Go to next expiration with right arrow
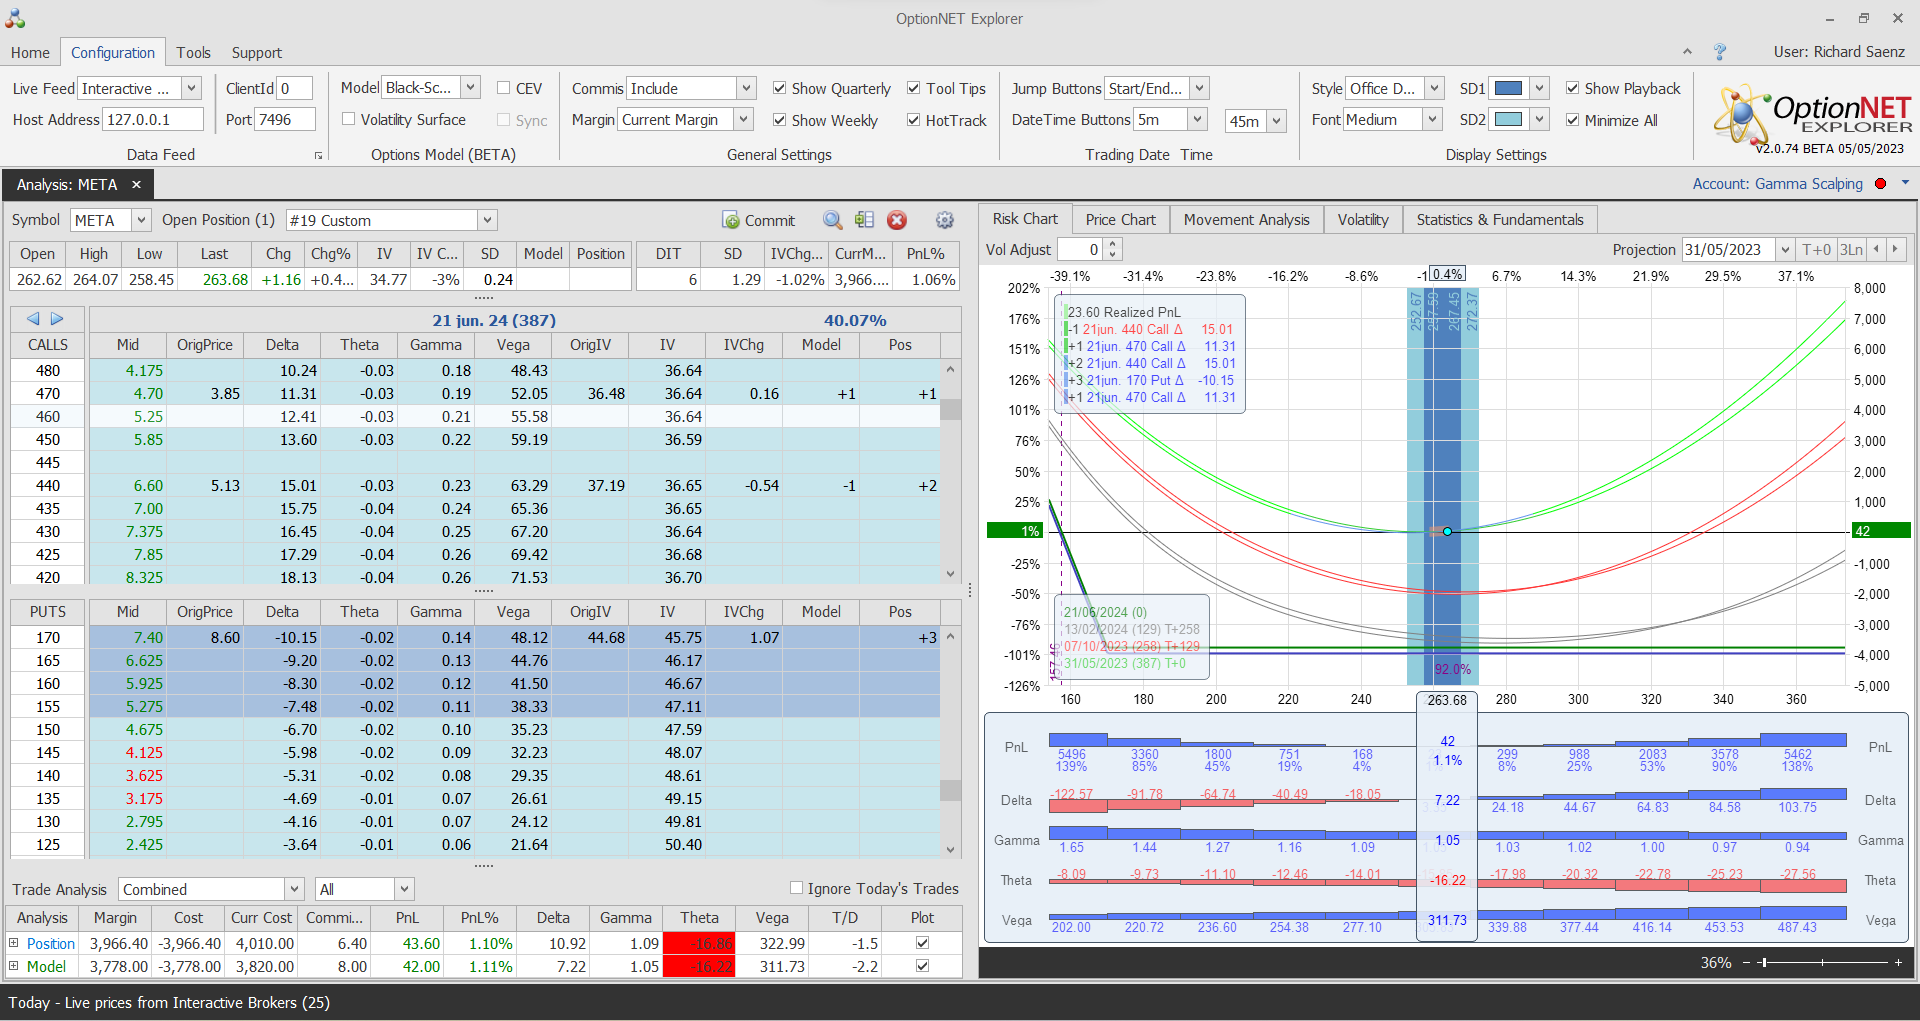 click(x=57, y=319)
